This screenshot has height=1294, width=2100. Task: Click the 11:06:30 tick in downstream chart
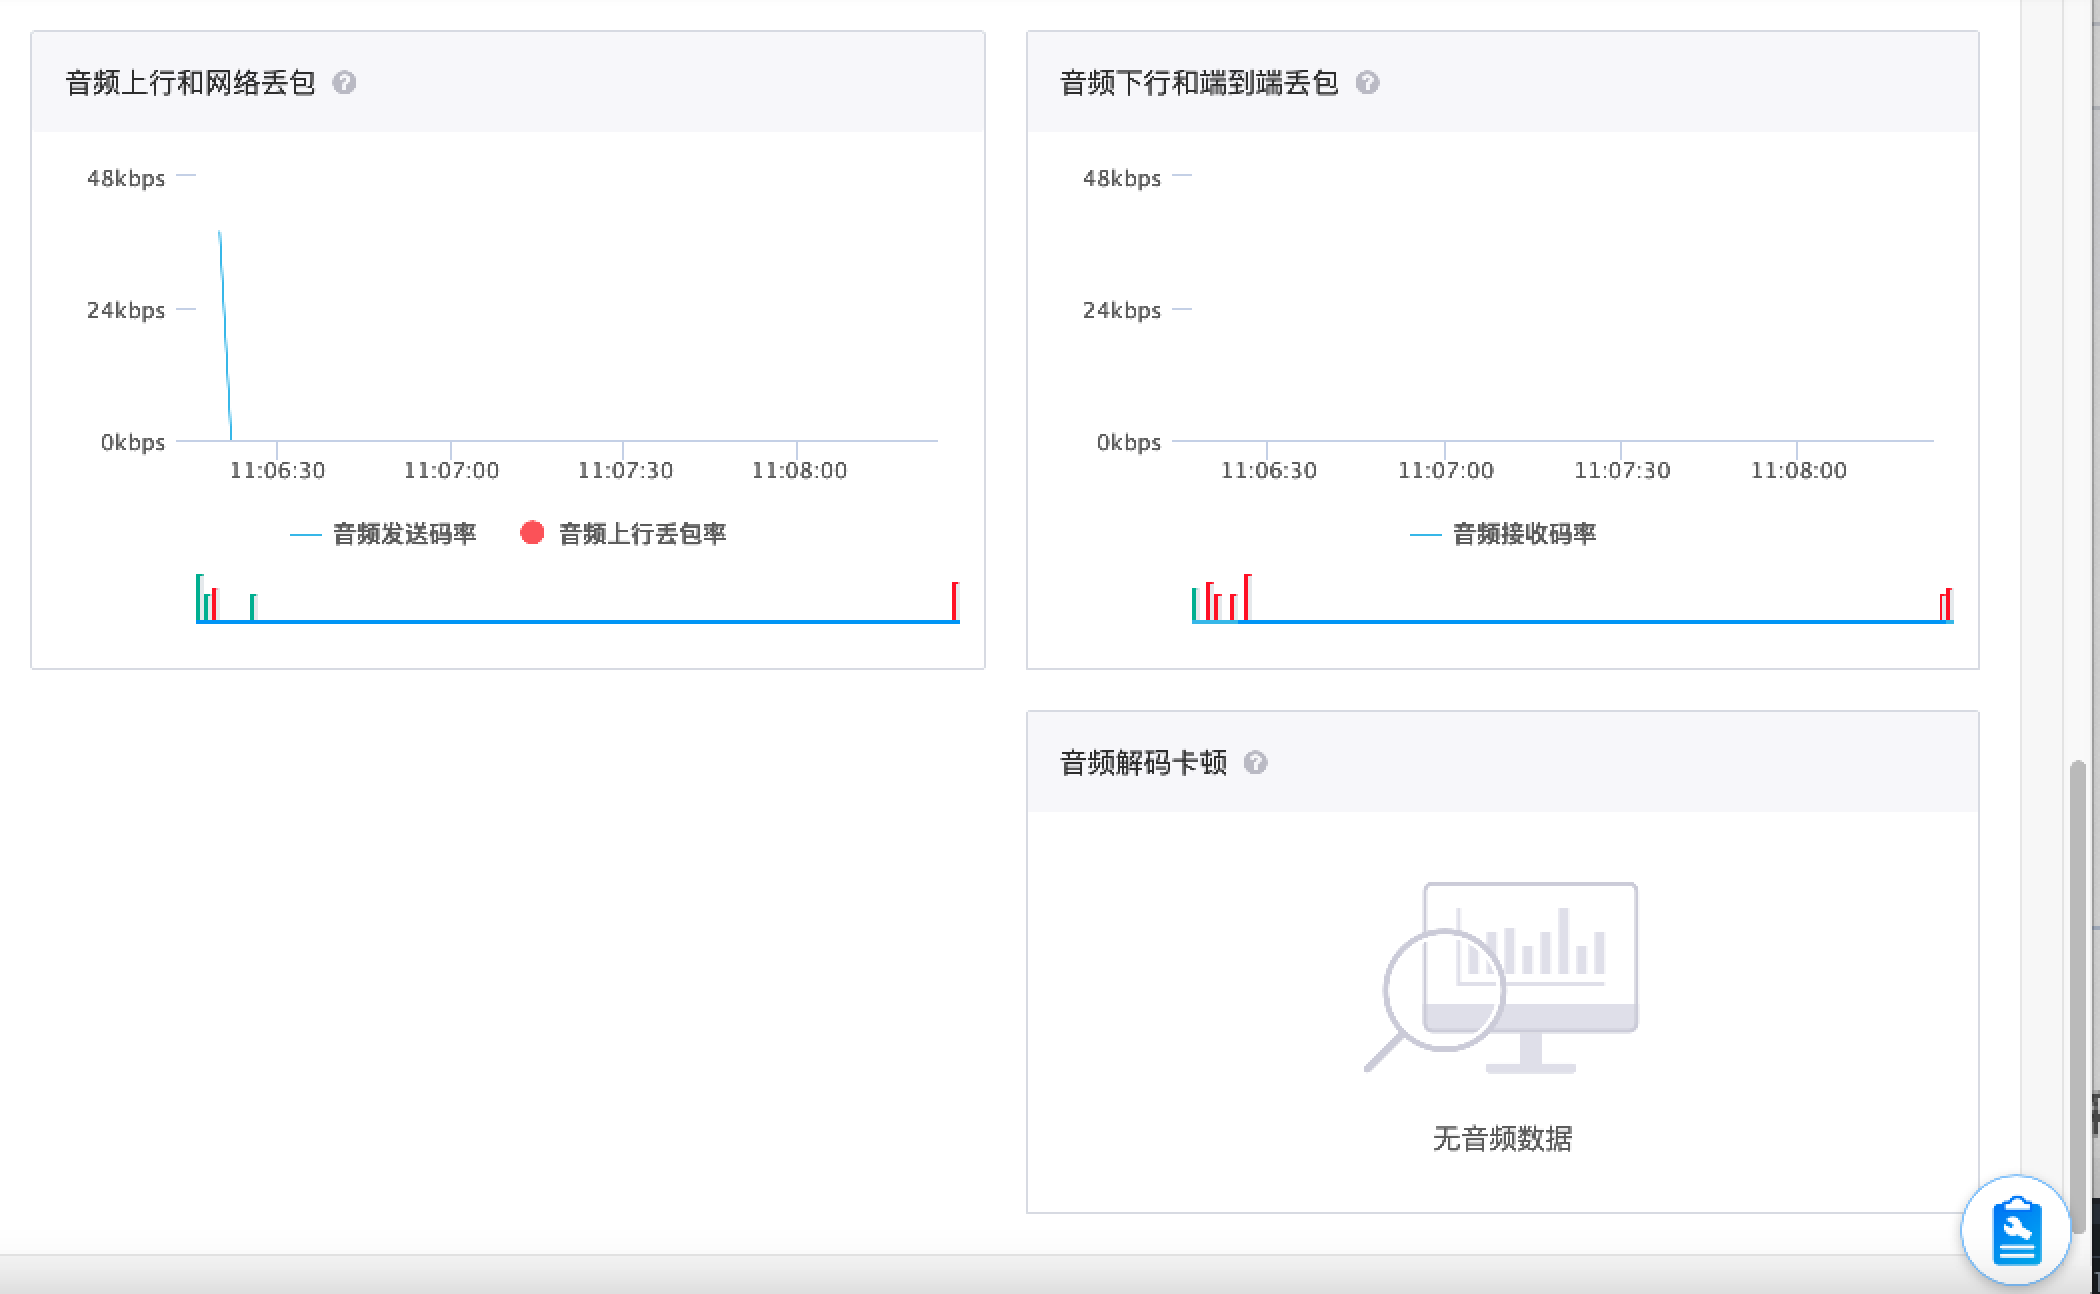tap(1268, 470)
